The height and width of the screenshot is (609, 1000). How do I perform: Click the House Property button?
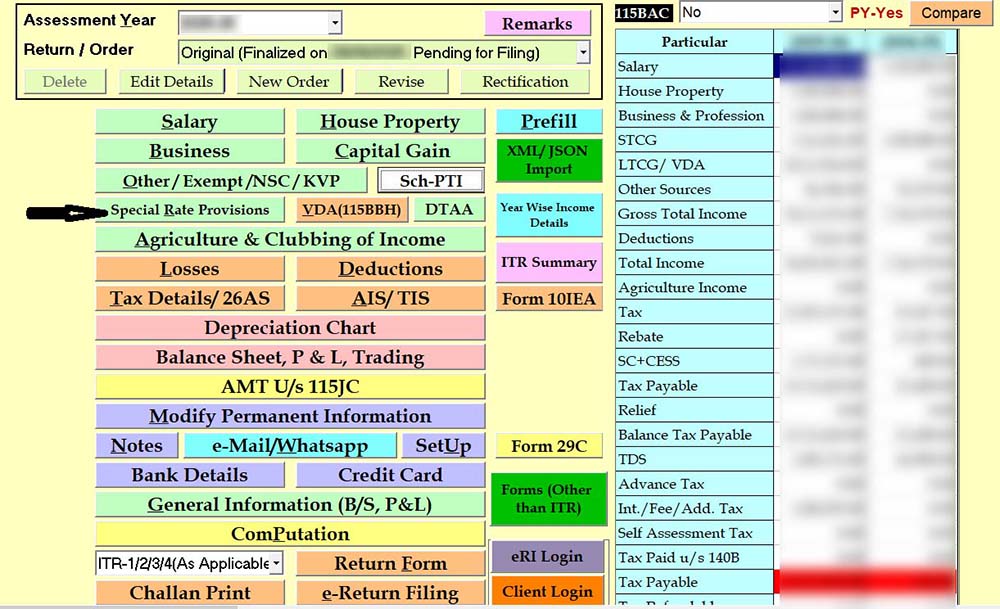coord(390,122)
